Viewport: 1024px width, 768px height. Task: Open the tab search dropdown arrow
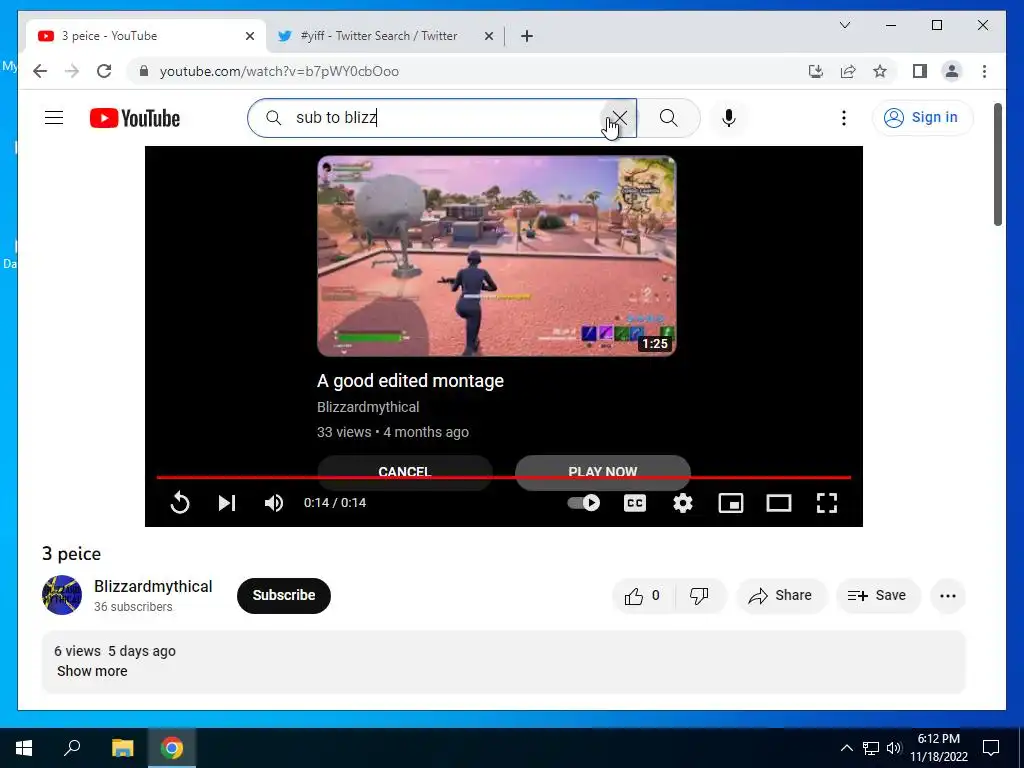[844, 25]
